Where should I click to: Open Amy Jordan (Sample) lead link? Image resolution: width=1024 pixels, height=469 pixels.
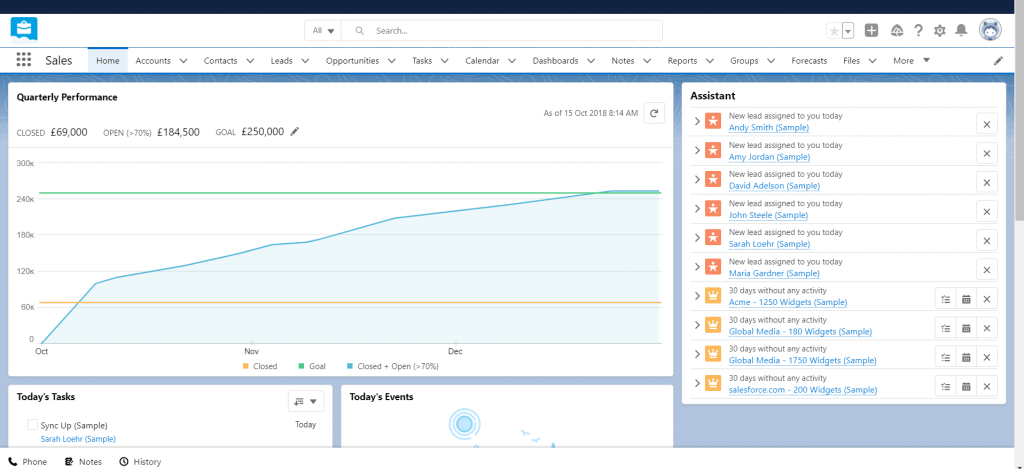tap(769, 157)
